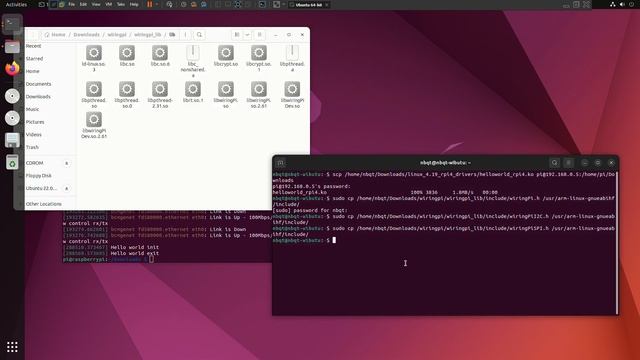The width and height of the screenshot is (640, 360).
Task: Open the VMware View menu
Action: click(x=96, y=4)
